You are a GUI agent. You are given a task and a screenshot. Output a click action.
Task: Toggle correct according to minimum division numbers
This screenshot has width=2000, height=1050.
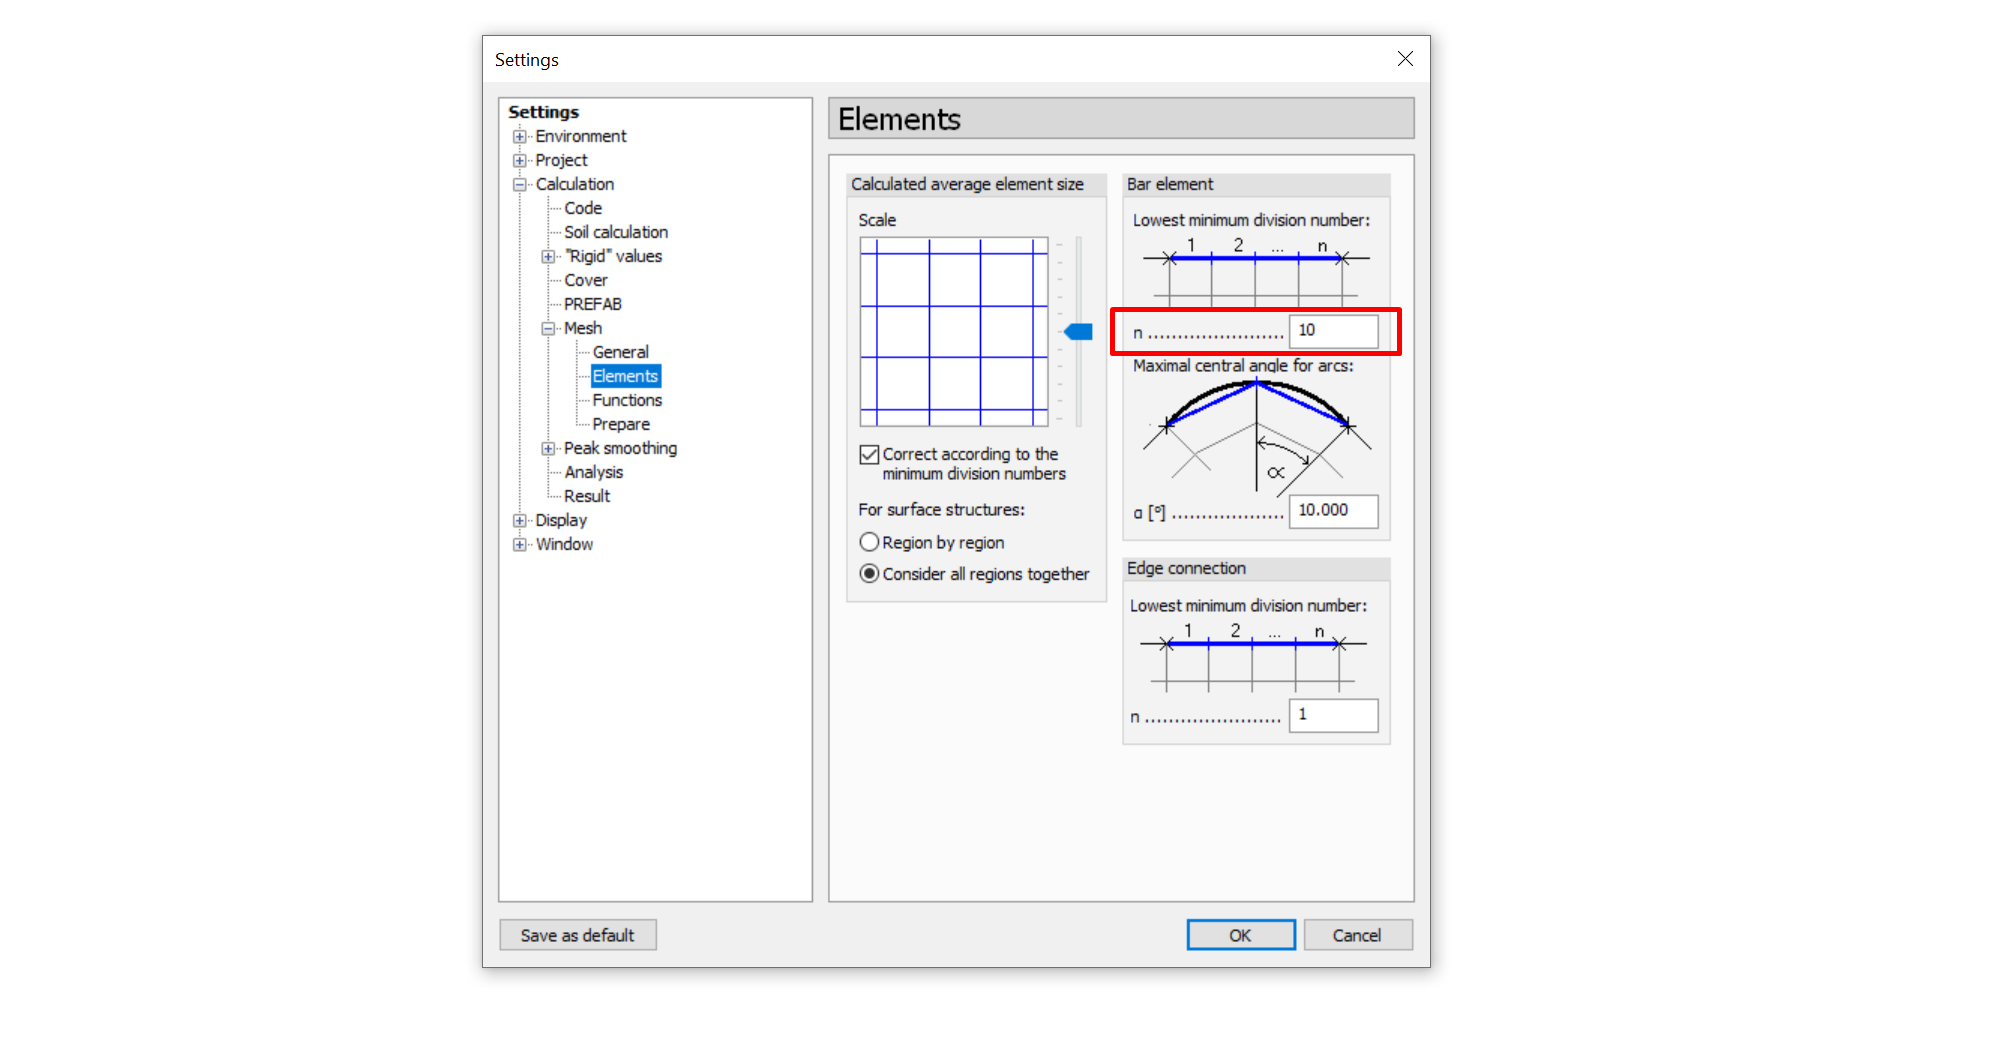click(870, 455)
